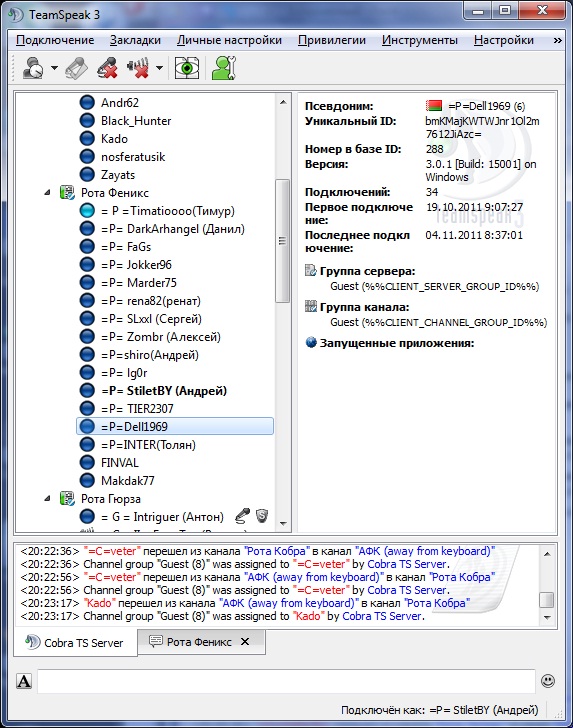The height and width of the screenshot is (728, 573).
Task: Select user Andr62 in channel tree
Action: [120, 103]
